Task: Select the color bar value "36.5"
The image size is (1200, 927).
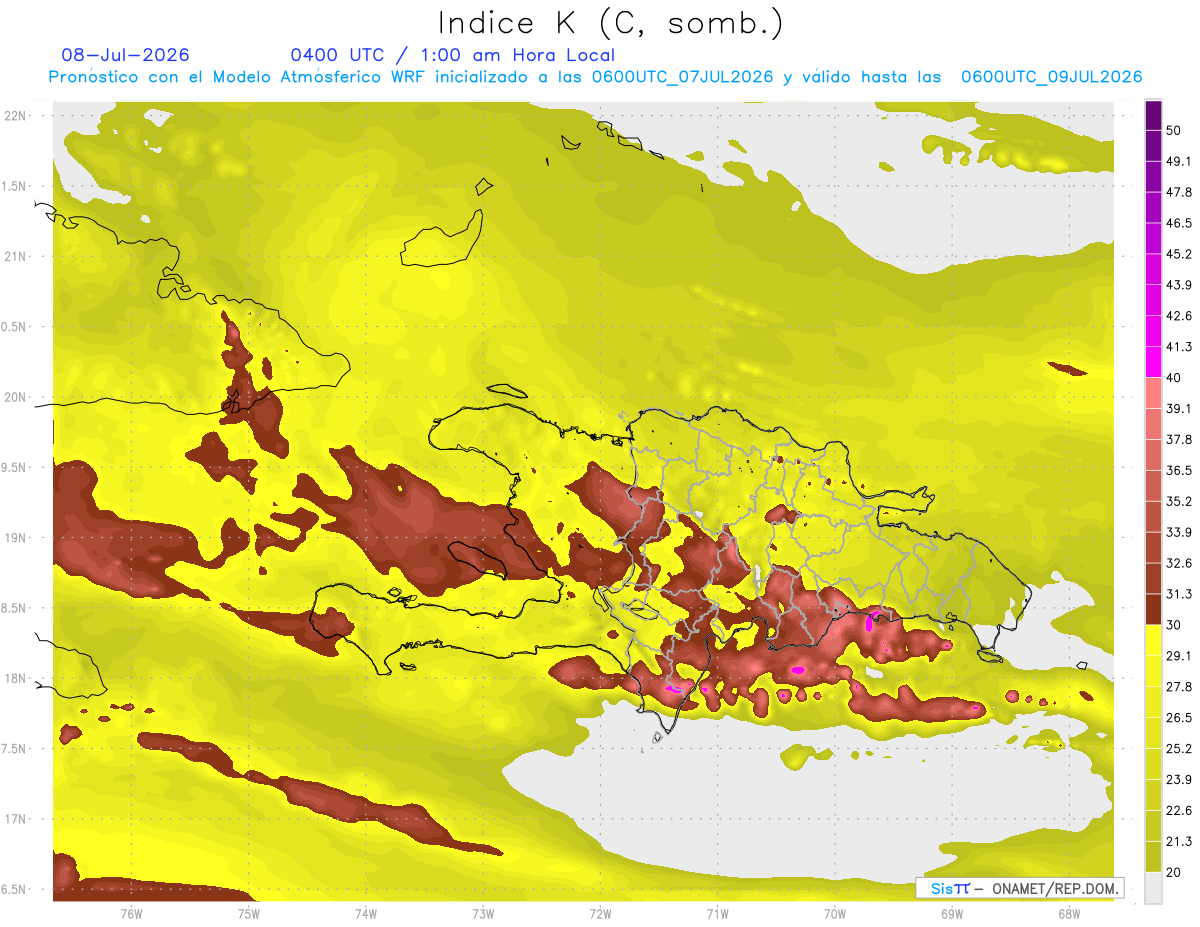Action: click(x=1179, y=470)
